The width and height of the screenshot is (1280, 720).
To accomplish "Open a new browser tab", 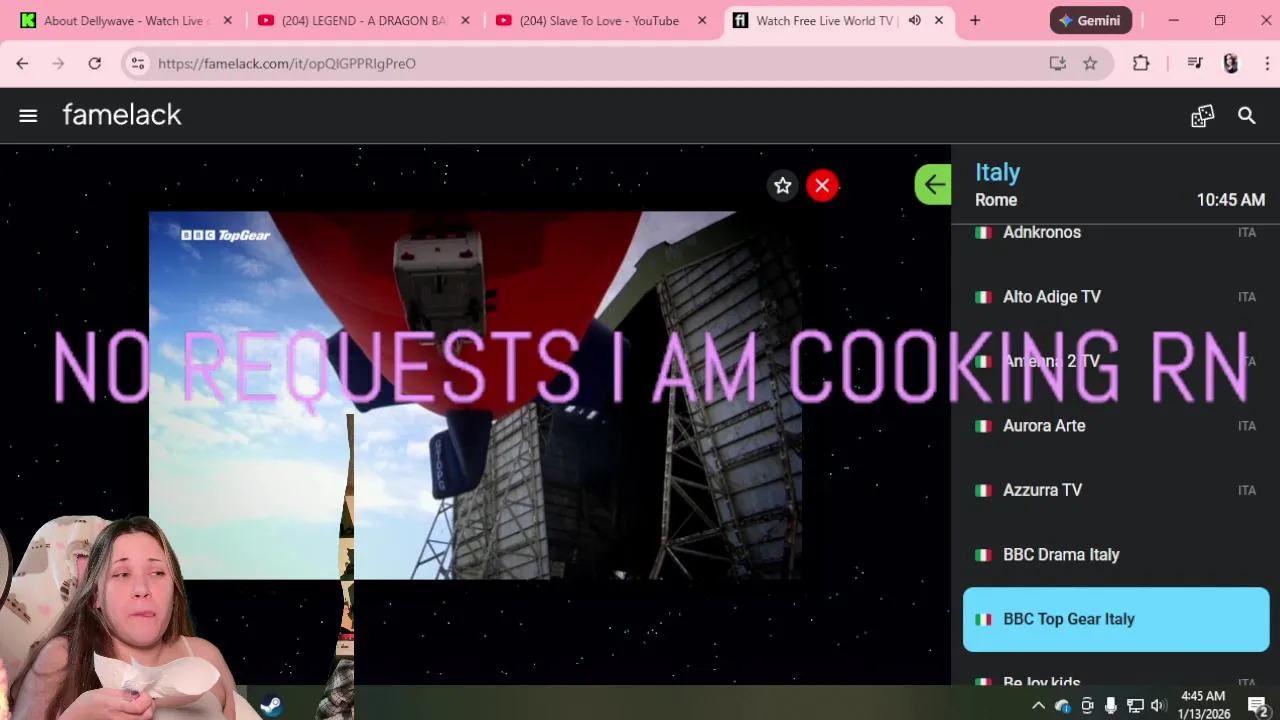I will coord(975,20).
